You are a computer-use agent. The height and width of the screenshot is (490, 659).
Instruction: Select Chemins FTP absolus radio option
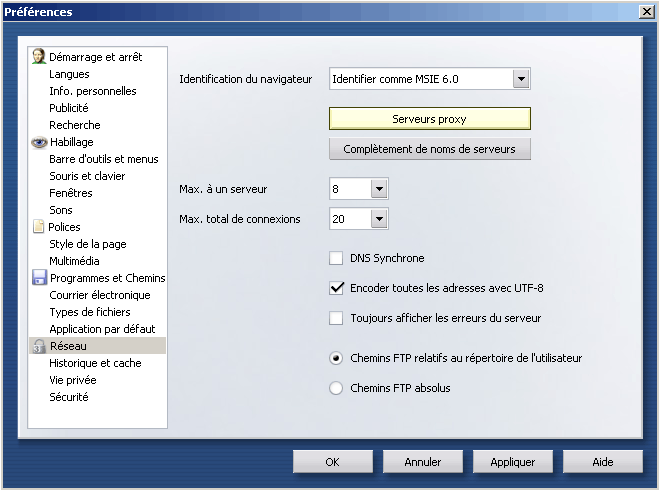click(336, 387)
